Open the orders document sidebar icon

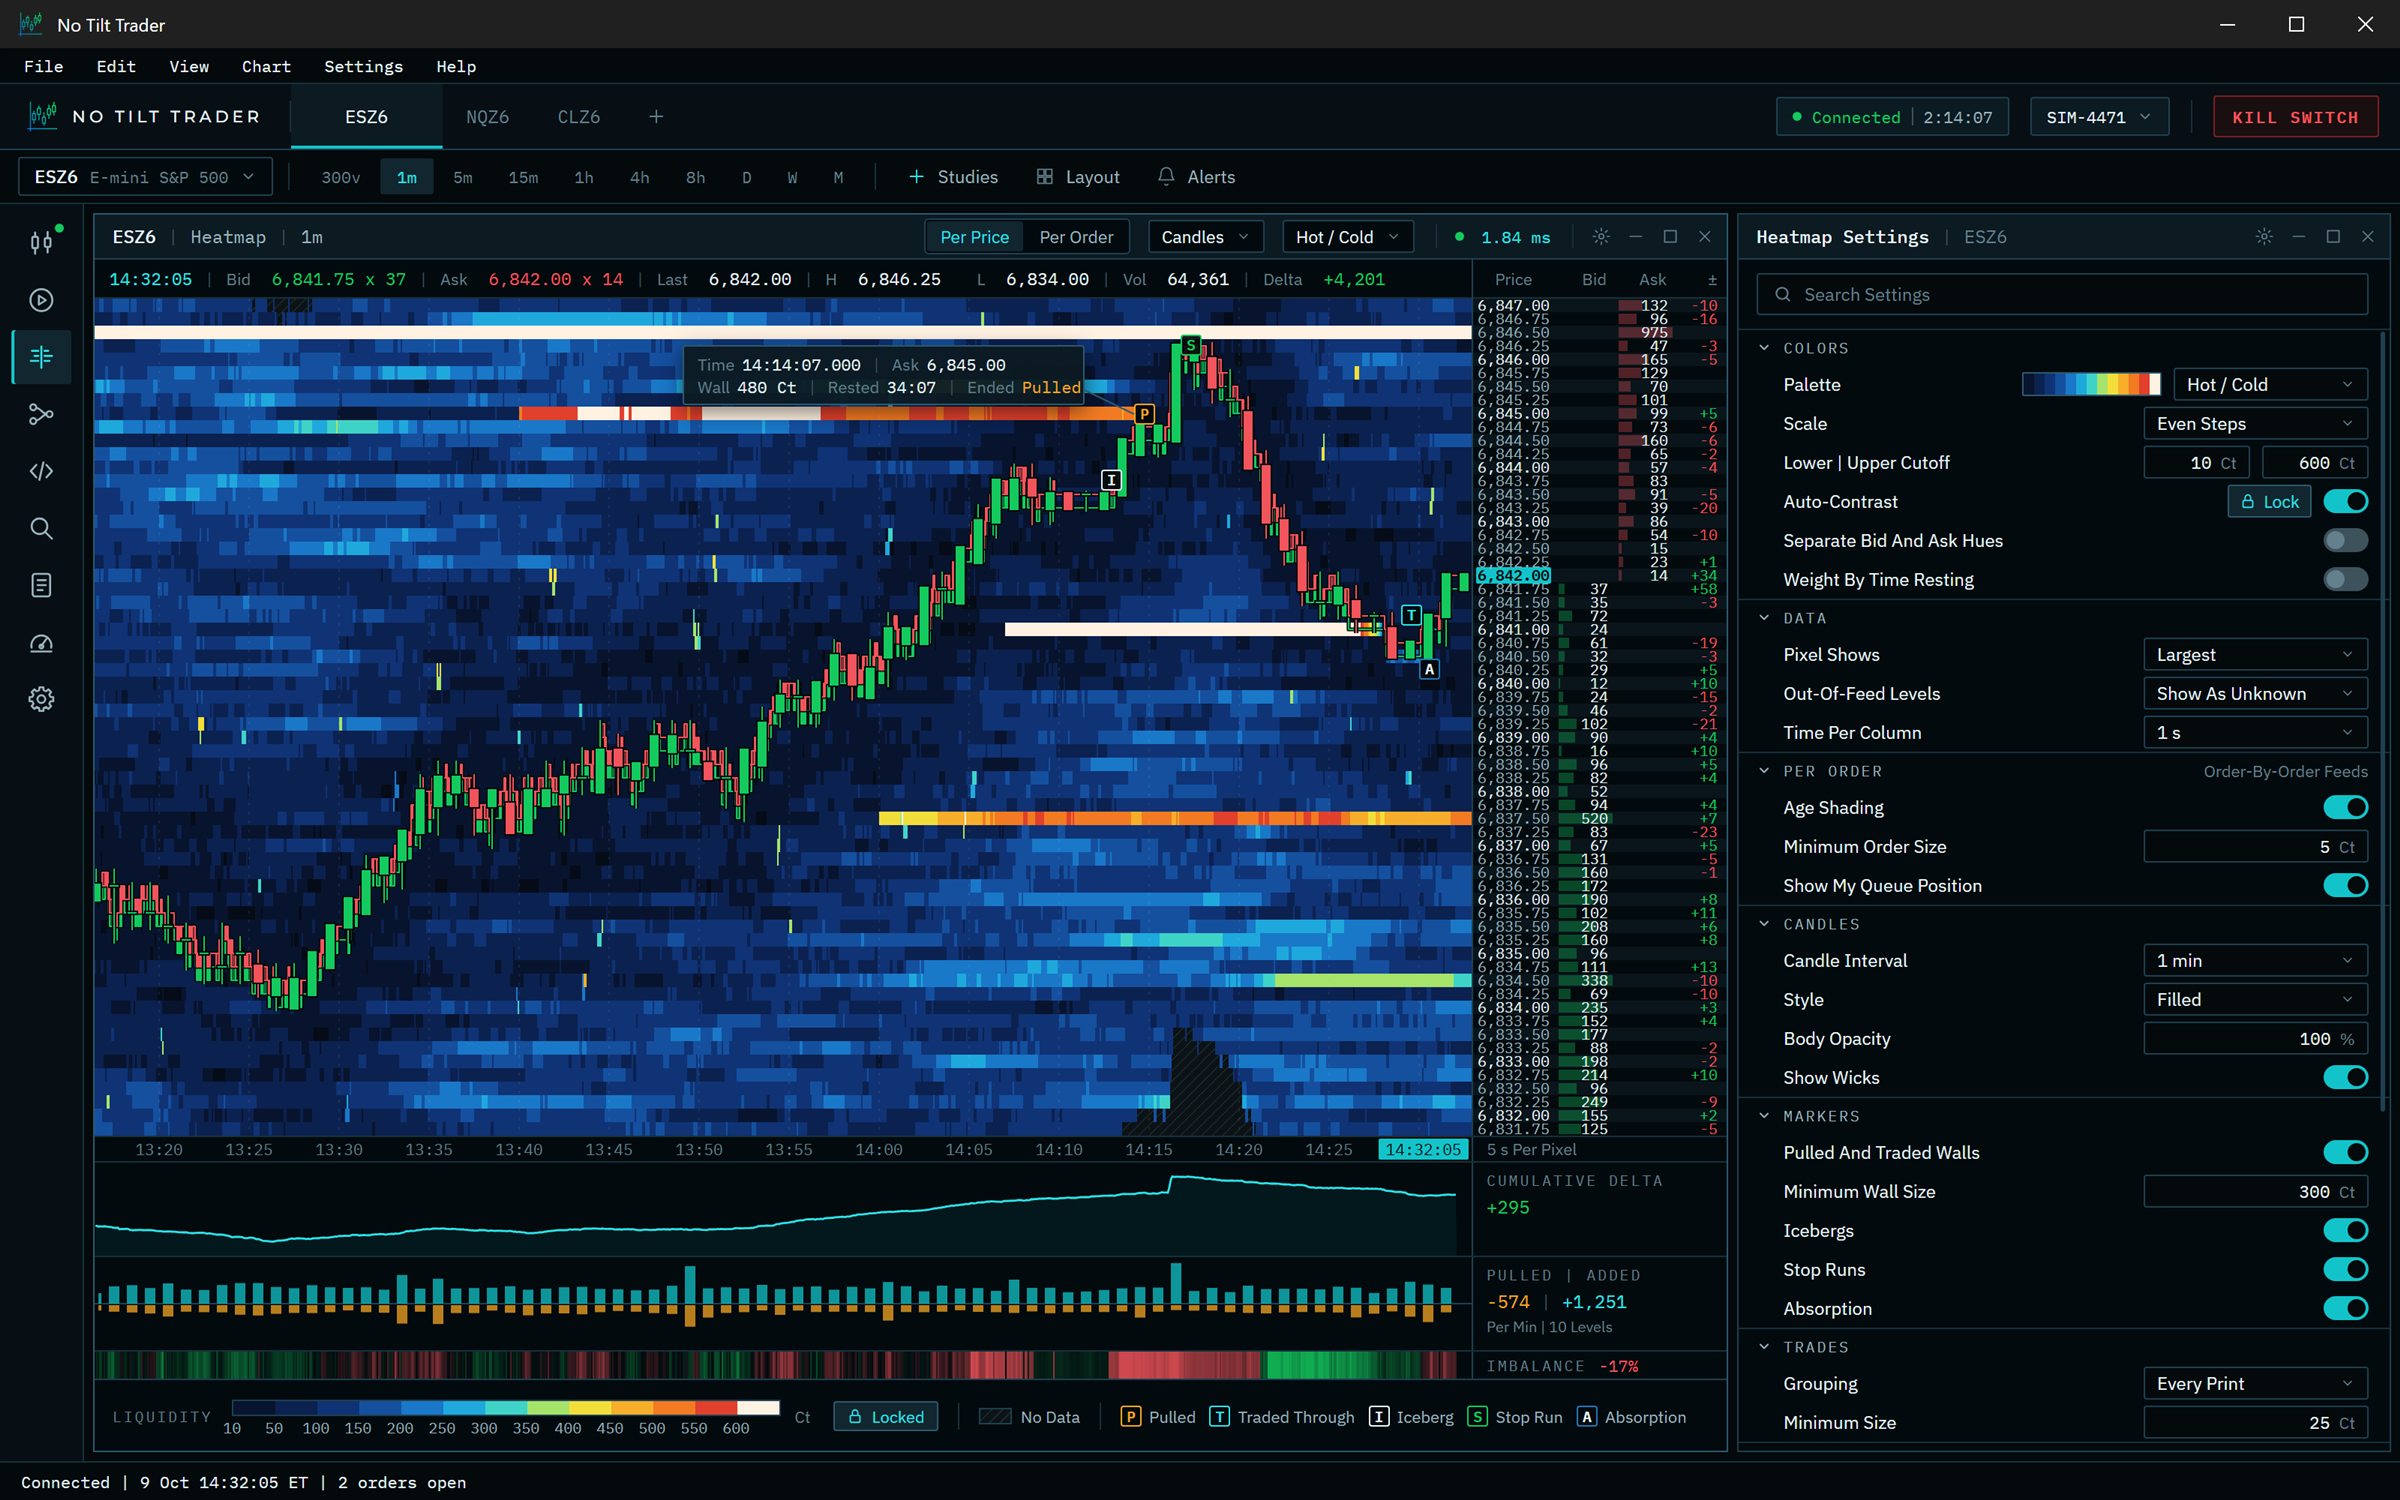click(x=41, y=585)
